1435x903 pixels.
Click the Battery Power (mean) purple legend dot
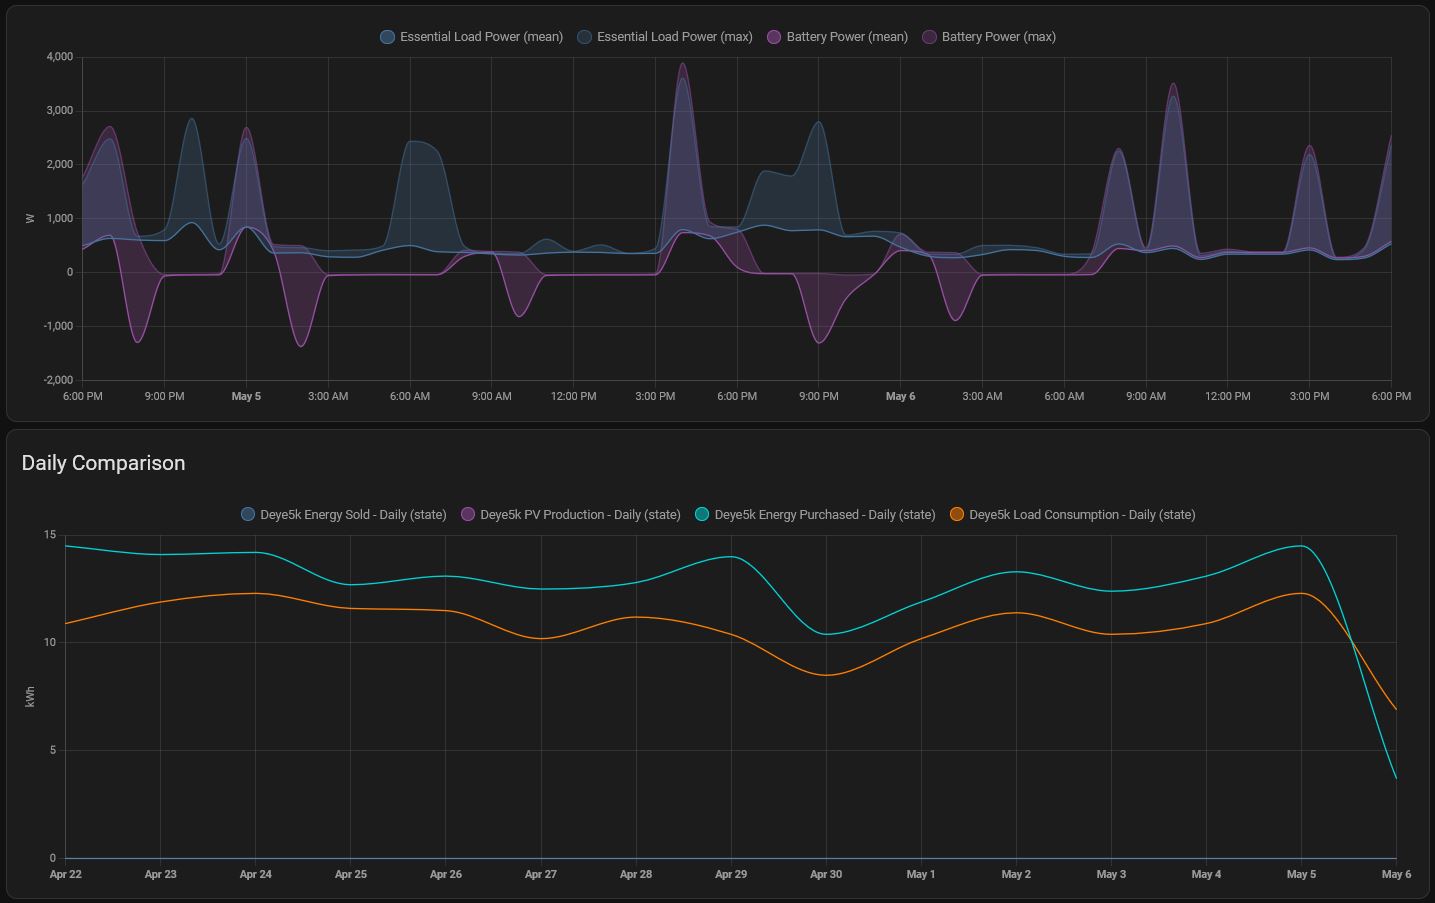774,37
